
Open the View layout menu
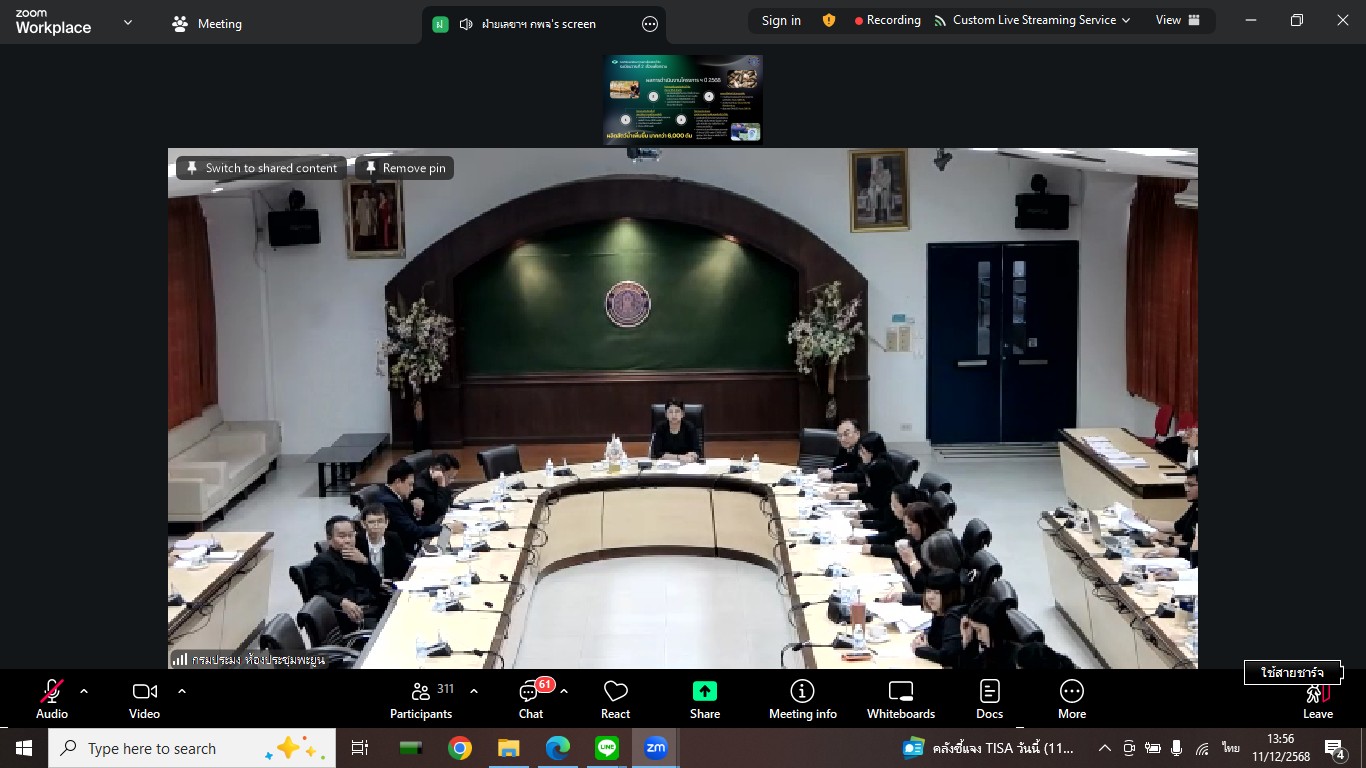tap(1178, 20)
